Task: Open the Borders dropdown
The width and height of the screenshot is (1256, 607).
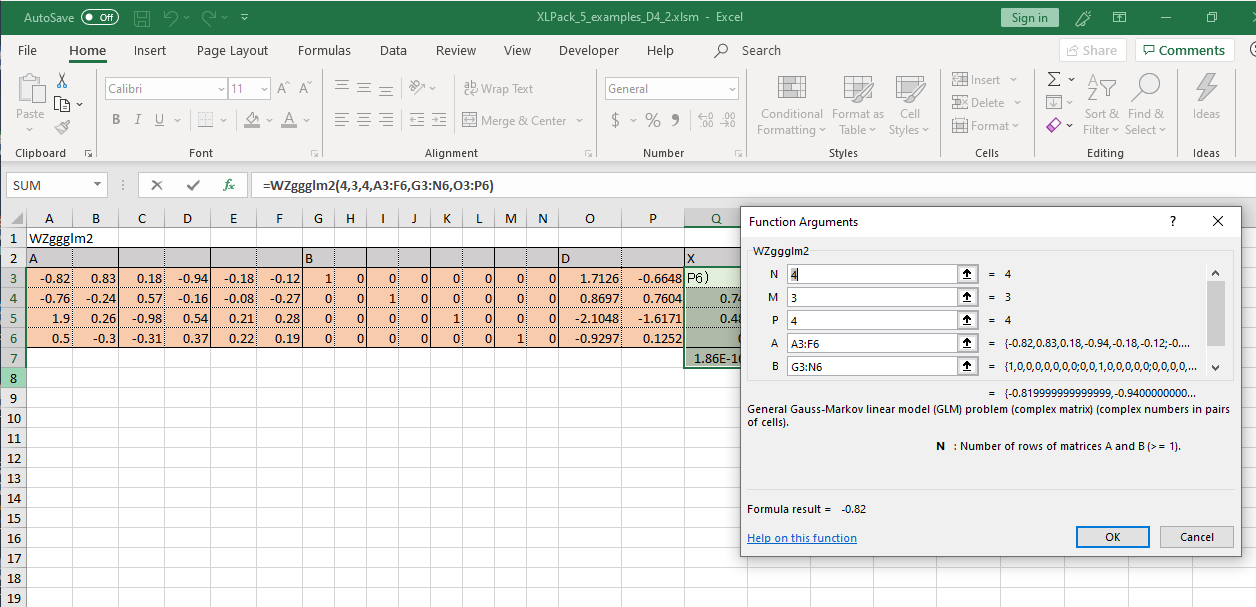Action: [223, 120]
